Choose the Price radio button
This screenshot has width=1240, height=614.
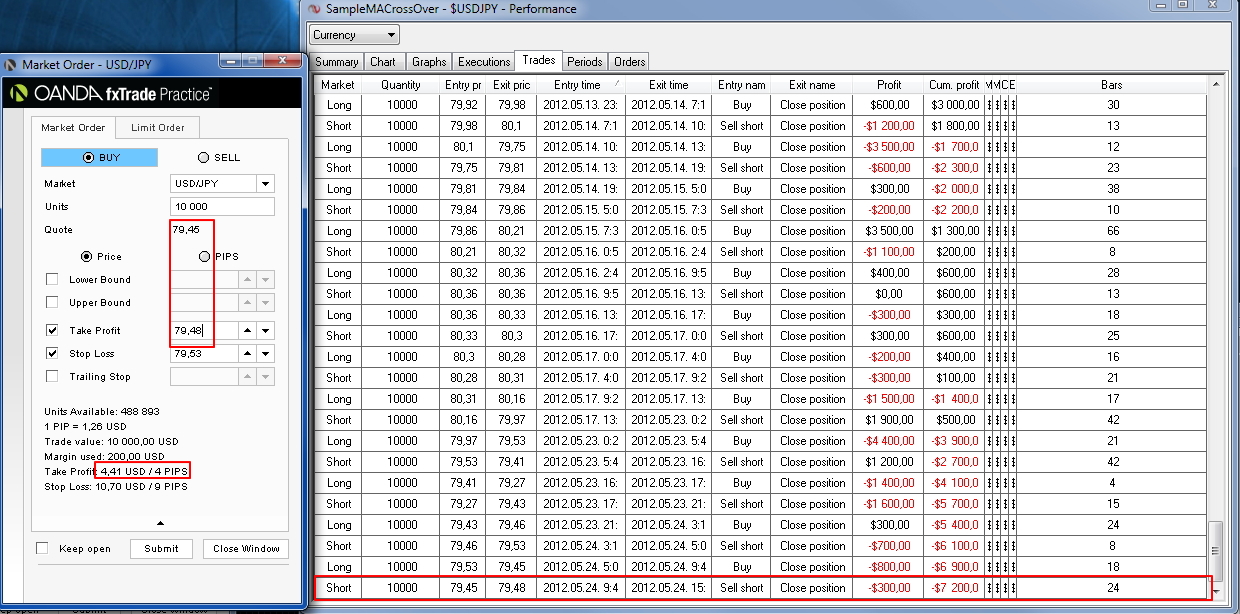(x=86, y=256)
